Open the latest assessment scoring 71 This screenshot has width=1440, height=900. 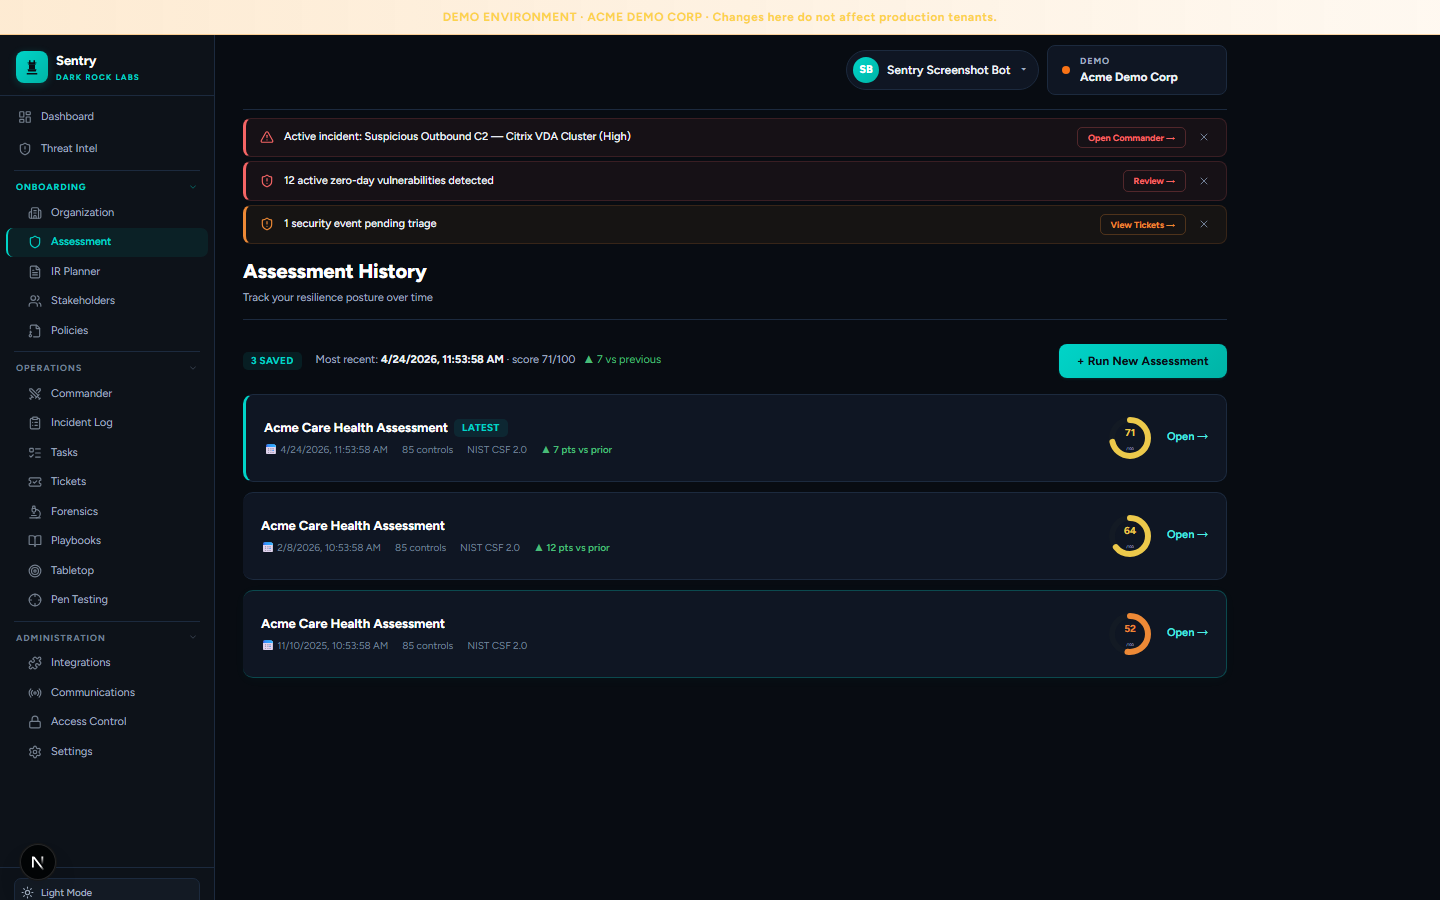1187,437
